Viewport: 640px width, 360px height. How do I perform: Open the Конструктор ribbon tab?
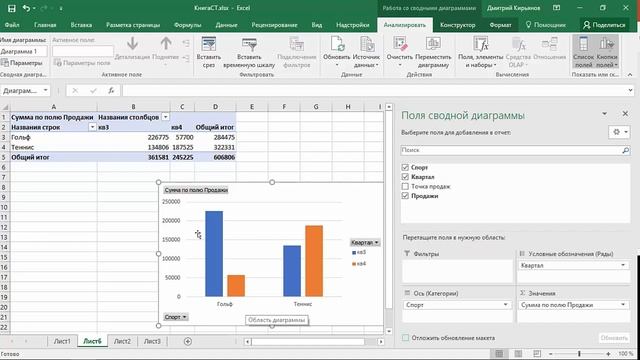pos(458,25)
